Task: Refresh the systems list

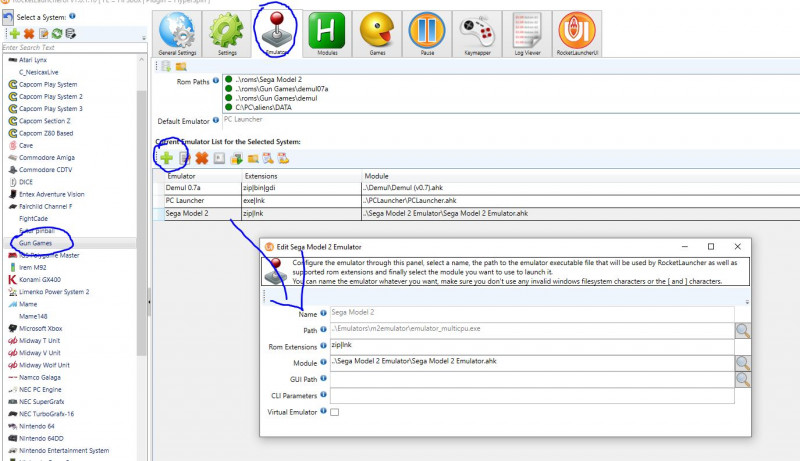Action: tap(57, 34)
